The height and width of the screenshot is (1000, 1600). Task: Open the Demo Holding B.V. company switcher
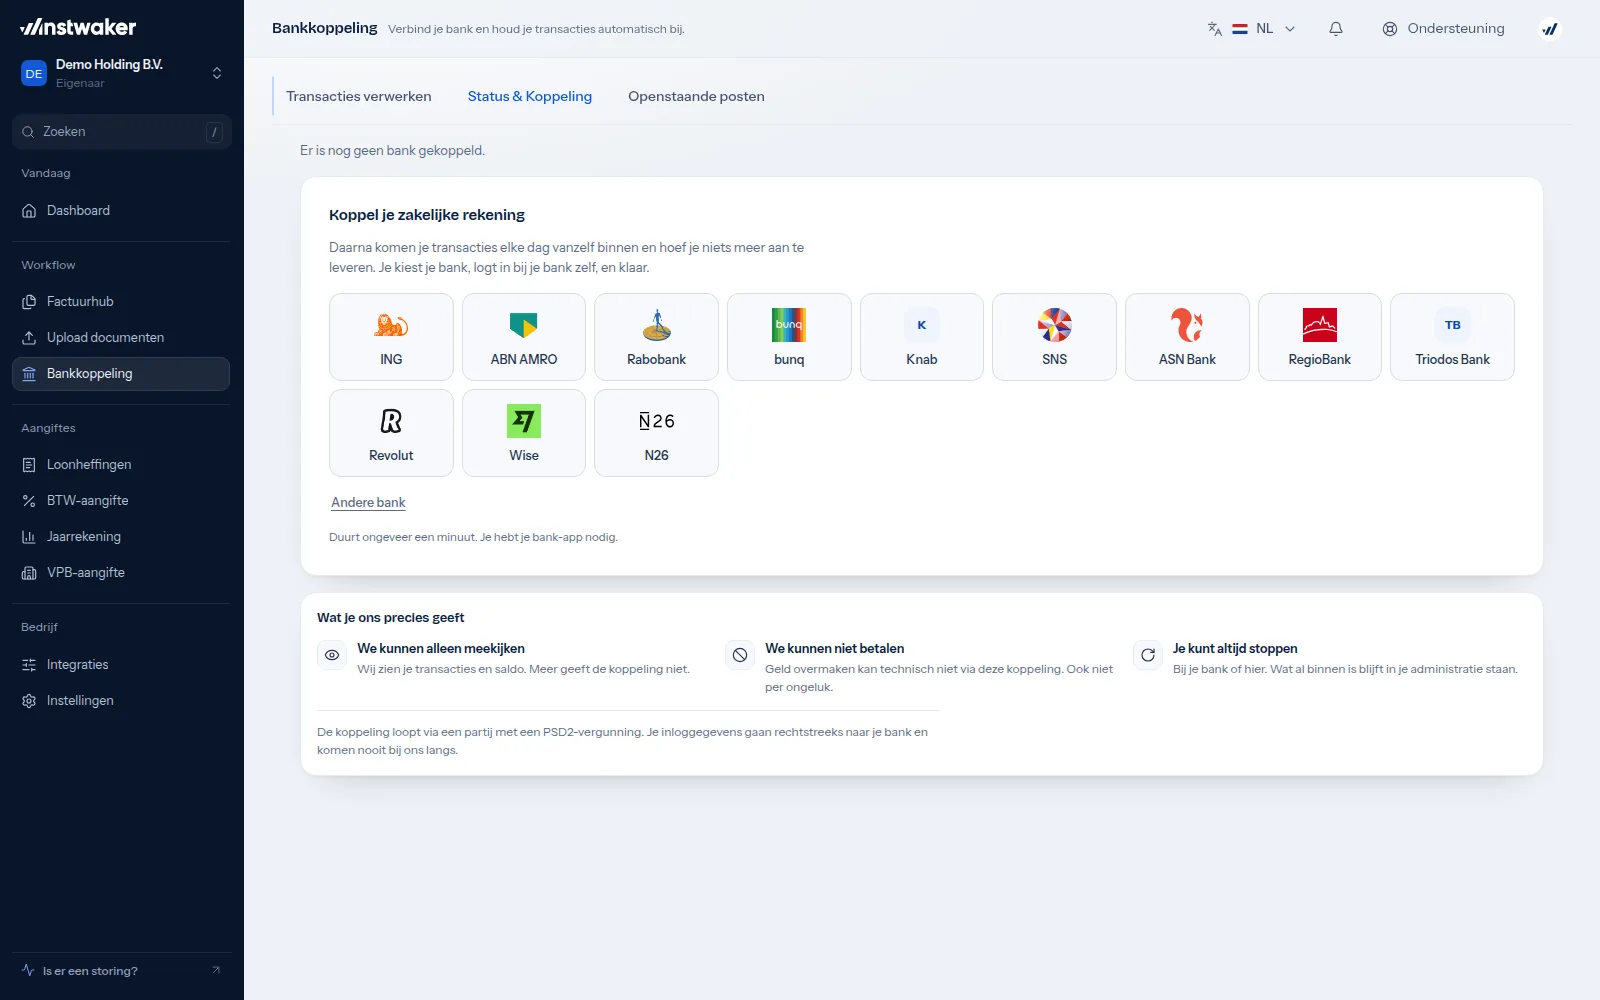(121, 73)
